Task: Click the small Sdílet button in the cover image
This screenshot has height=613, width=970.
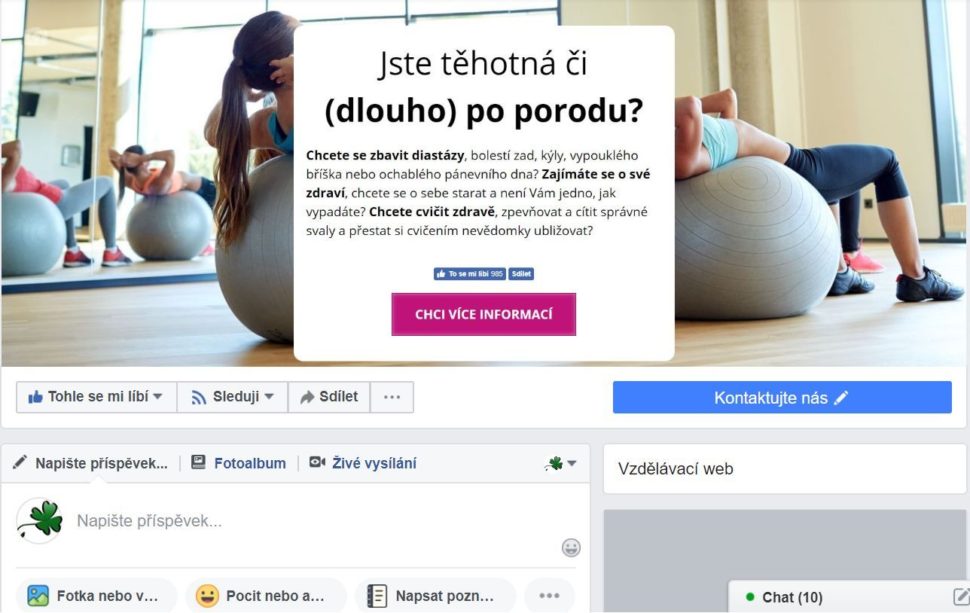Action: pyautogui.click(x=521, y=273)
